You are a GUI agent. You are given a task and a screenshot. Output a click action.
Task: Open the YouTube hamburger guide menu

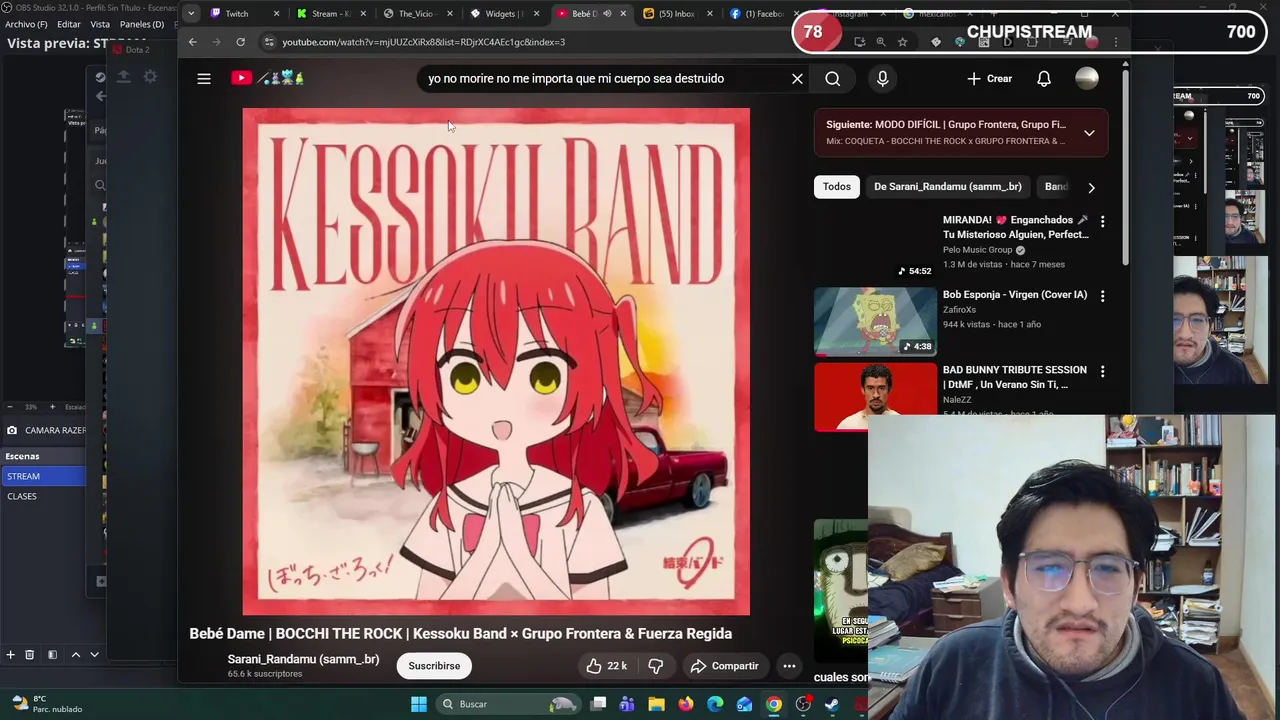[204, 78]
